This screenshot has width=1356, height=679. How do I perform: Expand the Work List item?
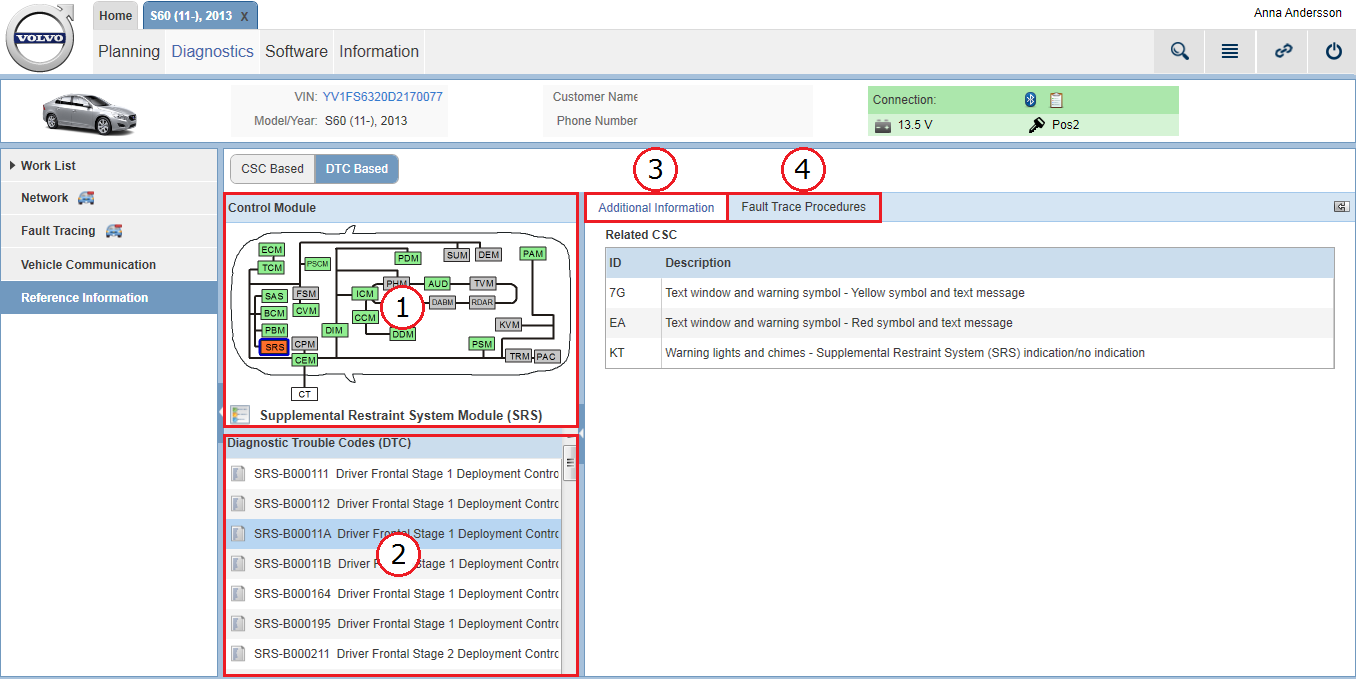[109, 166]
